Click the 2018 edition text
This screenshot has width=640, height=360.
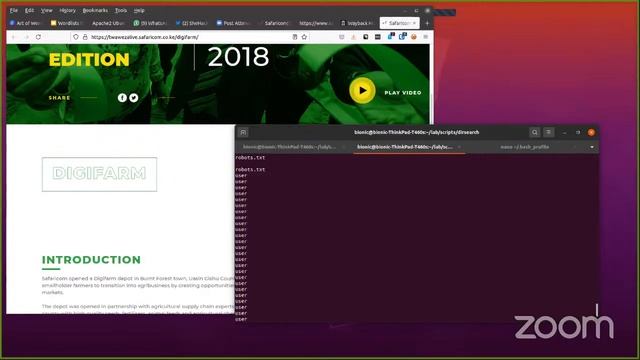pos(238,57)
